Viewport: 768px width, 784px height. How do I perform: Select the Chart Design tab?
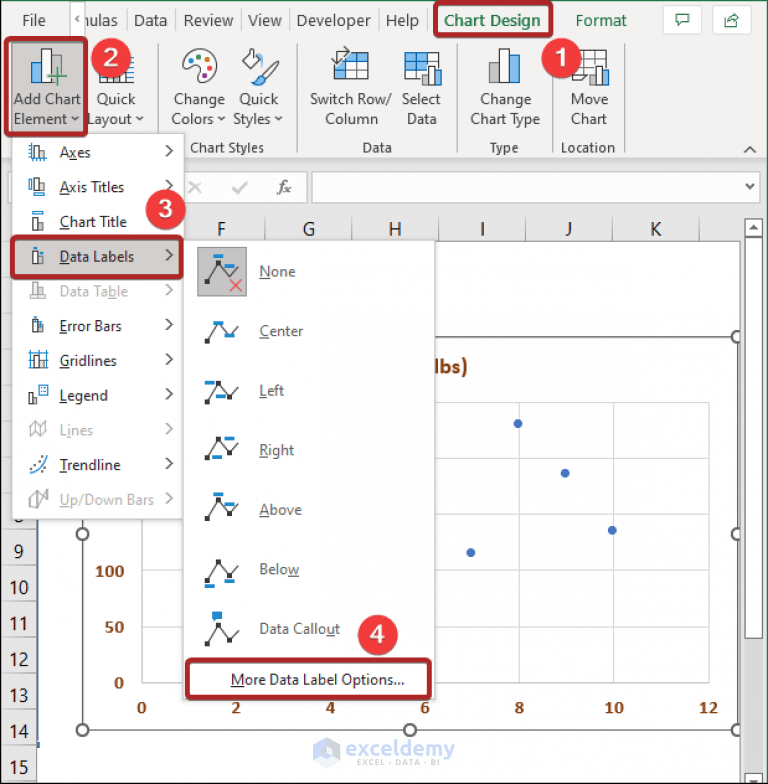(x=492, y=20)
